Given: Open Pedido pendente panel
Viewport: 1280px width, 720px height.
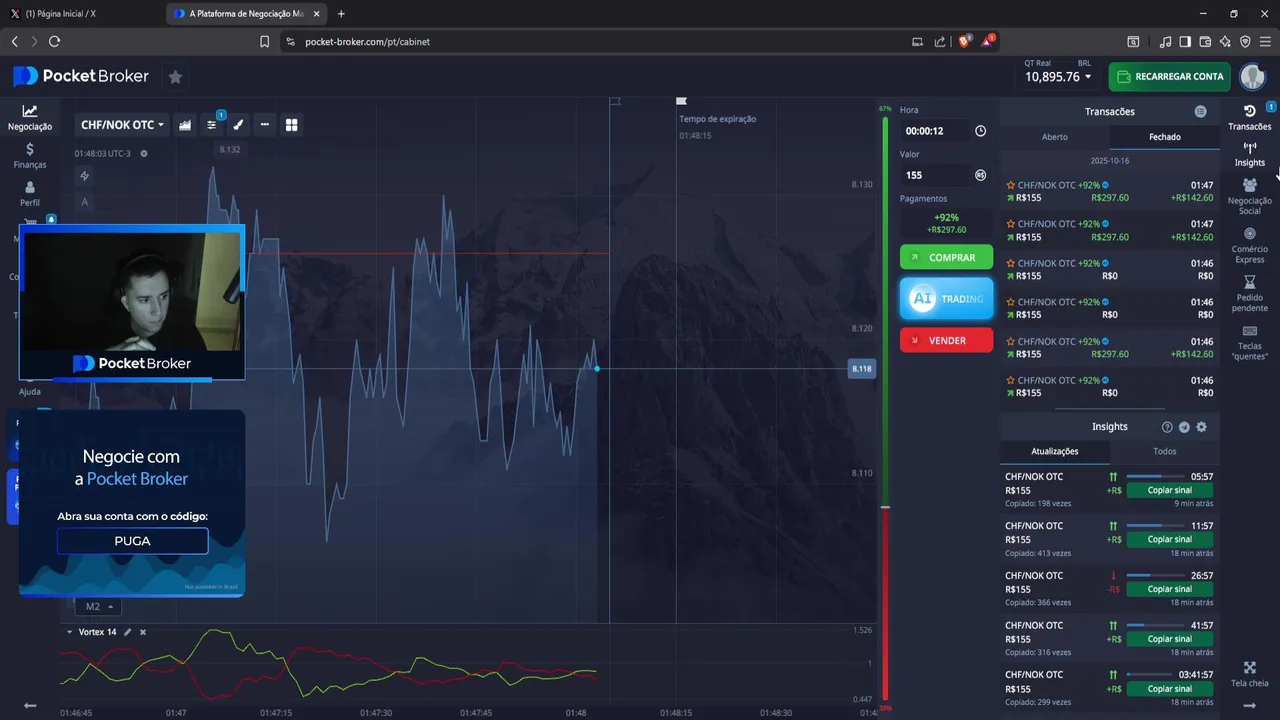Looking at the screenshot, I should (1249, 294).
